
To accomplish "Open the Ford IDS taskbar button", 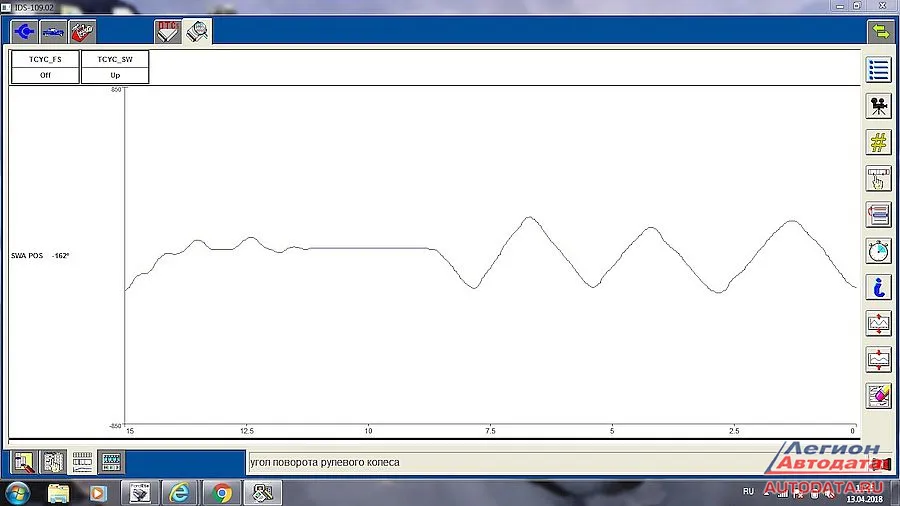I will tap(139, 493).
